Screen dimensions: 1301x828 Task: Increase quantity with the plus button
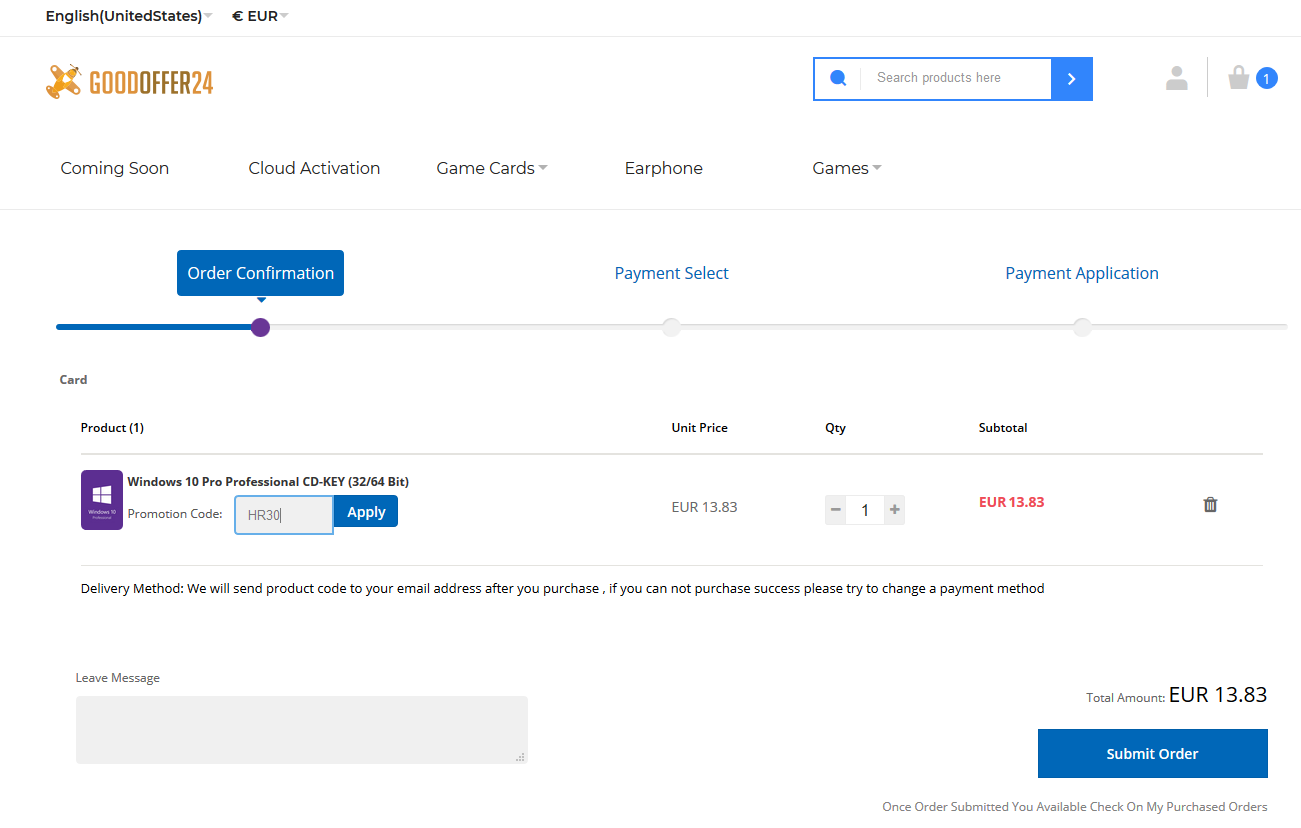(894, 510)
